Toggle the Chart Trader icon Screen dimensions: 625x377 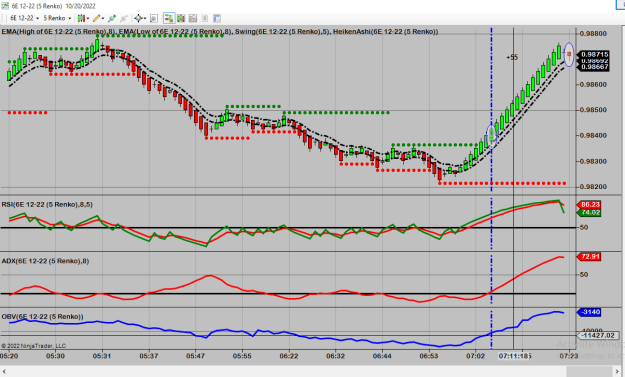(169, 18)
